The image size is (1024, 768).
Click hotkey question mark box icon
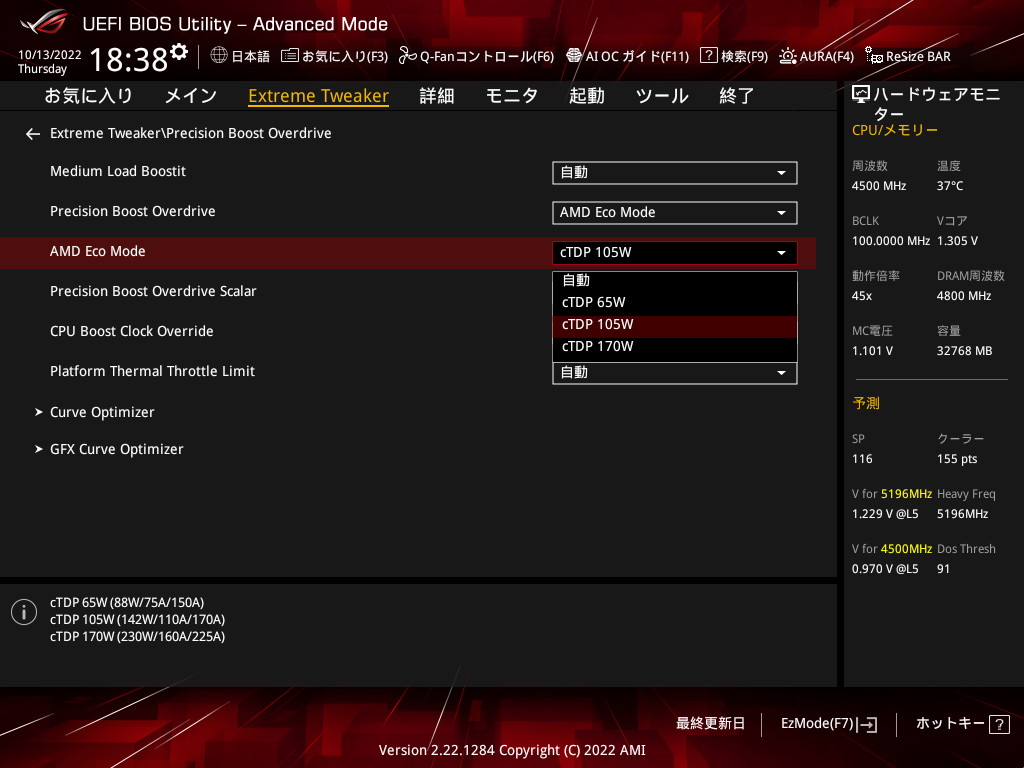point(999,724)
